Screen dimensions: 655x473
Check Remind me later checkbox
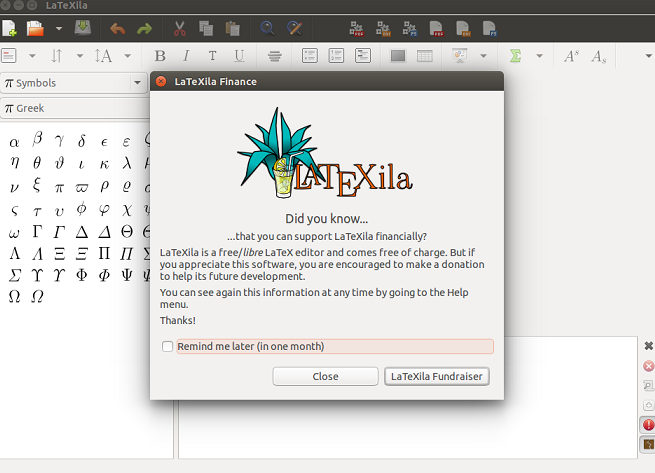[x=168, y=346]
